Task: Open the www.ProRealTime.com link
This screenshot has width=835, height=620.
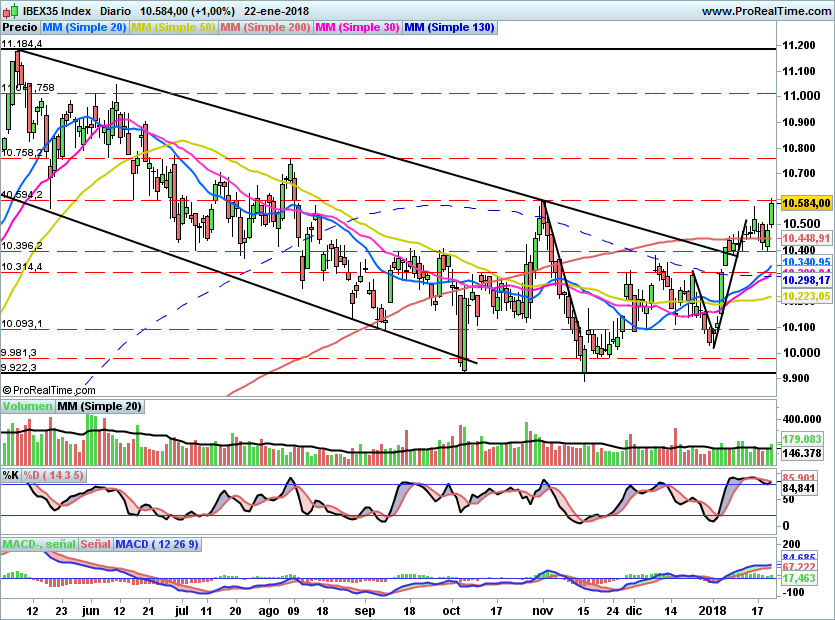Action: point(765,10)
